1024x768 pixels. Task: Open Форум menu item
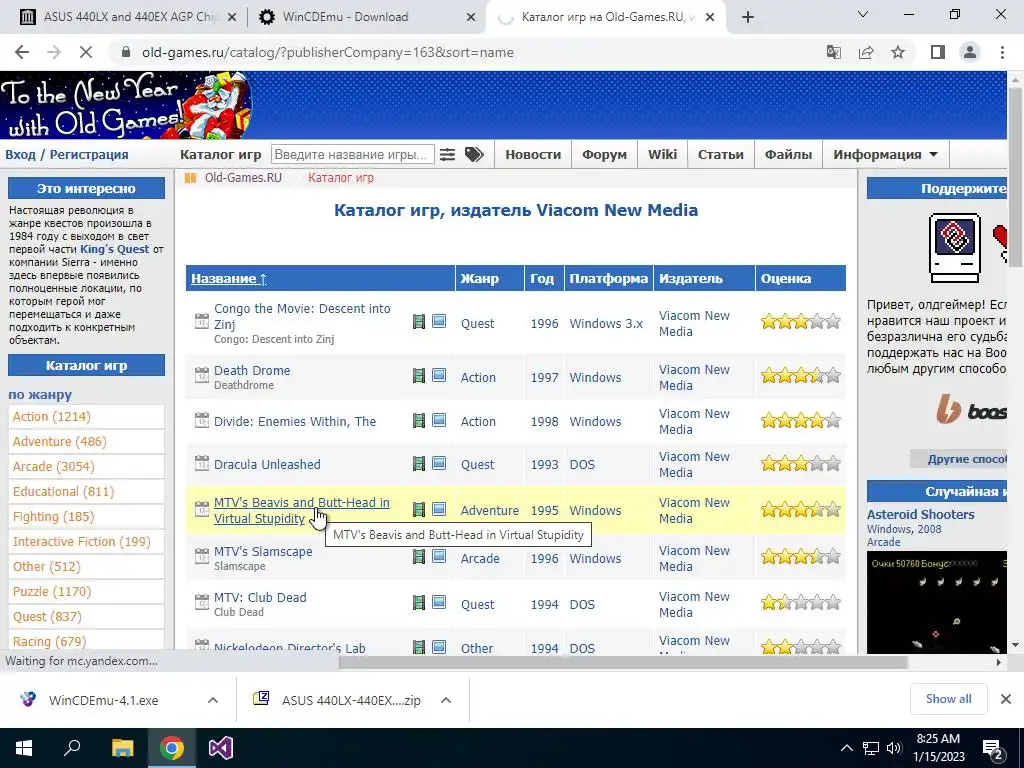[604, 155]
